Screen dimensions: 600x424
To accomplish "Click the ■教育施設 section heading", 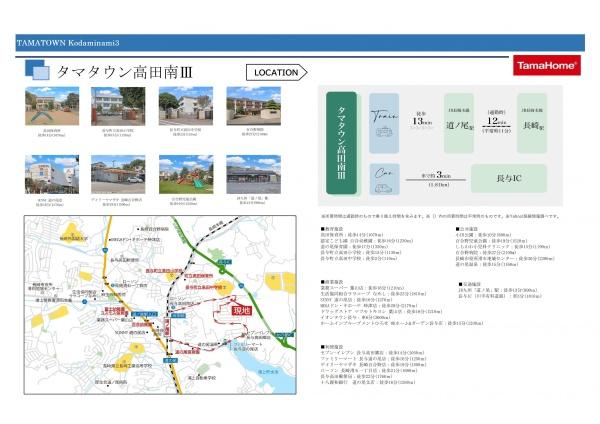I will pyautogui.click(x=332, y=229).
